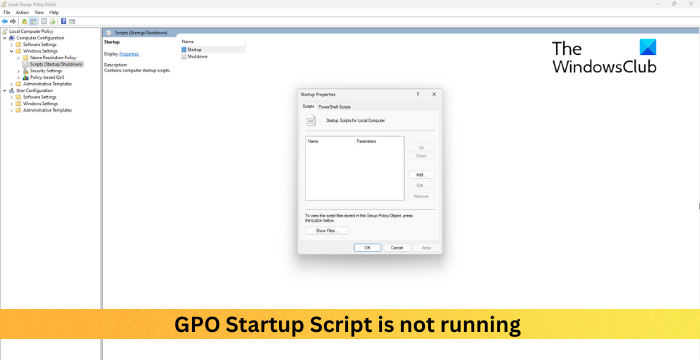Switch to the PowerShell Scripts tab
Screen dimensions: 700x360
(x=334, y=107)
